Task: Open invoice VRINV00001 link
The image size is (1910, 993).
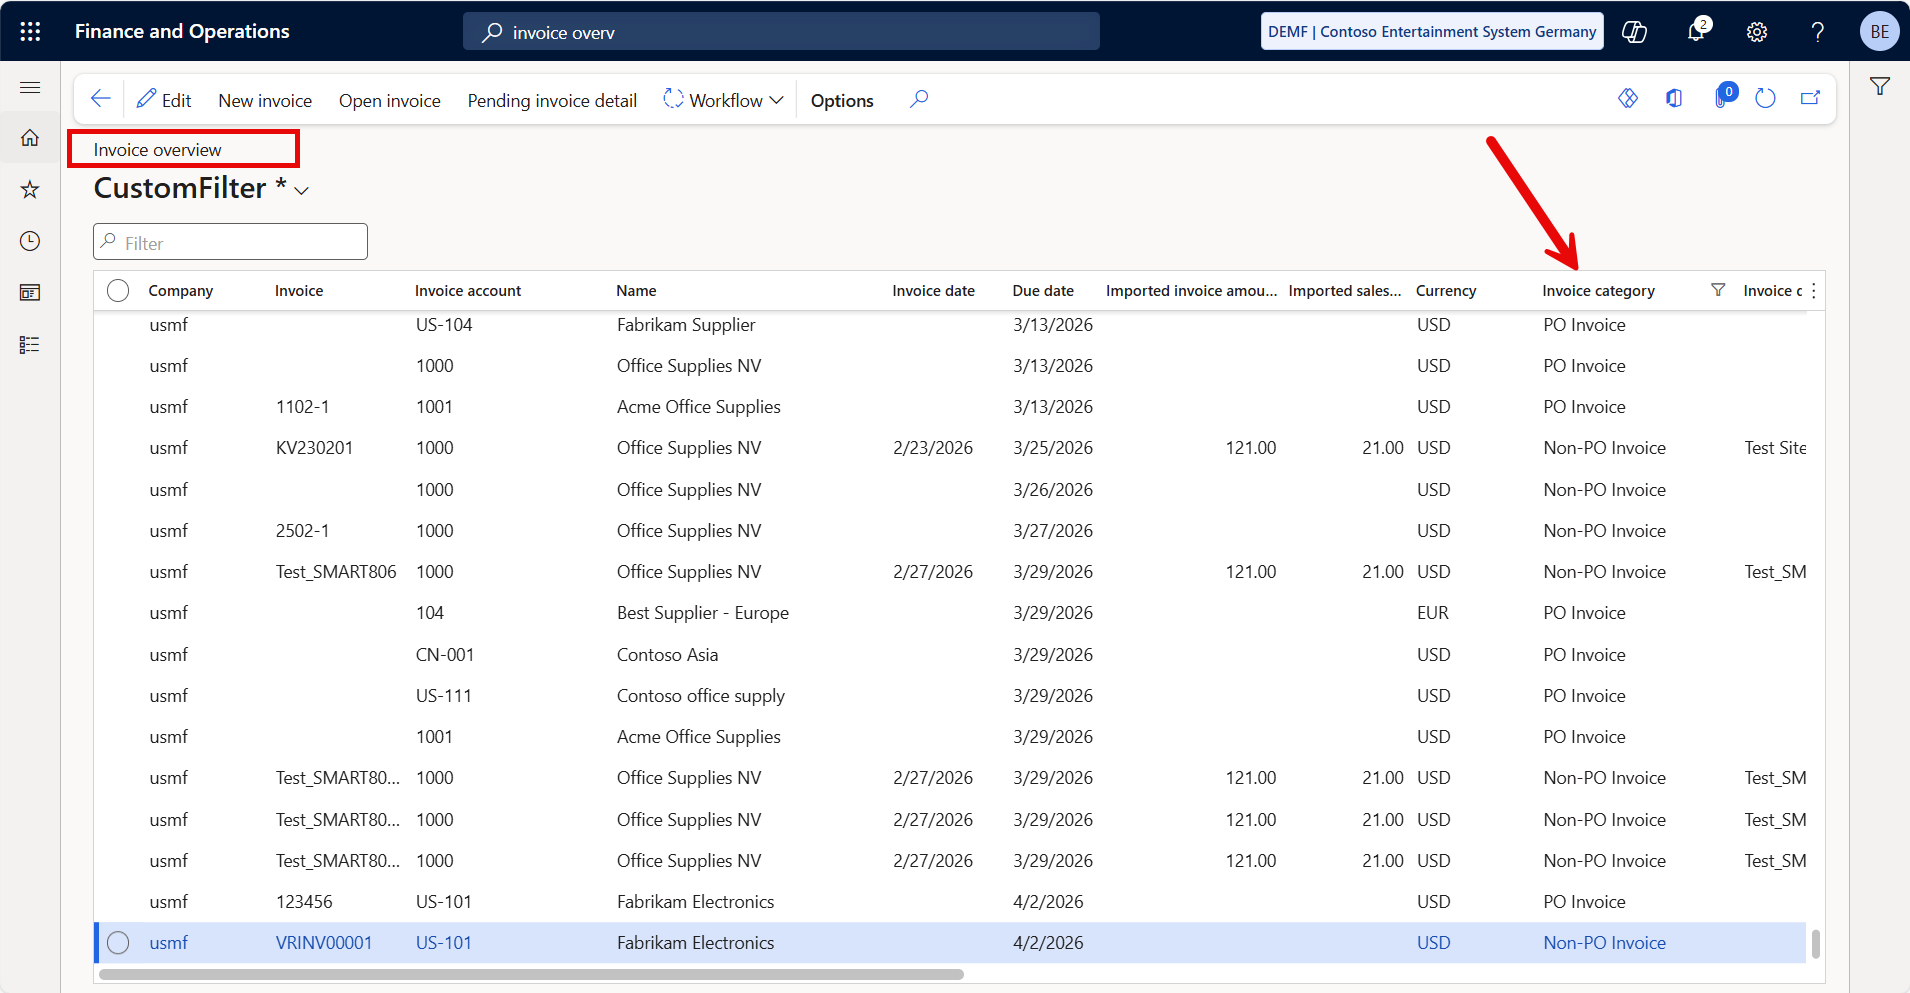Action: [324, 943]
